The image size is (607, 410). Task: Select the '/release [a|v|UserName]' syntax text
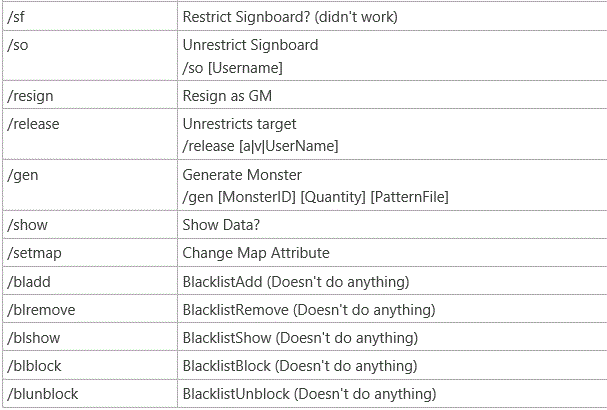click(x=261, y=146)
